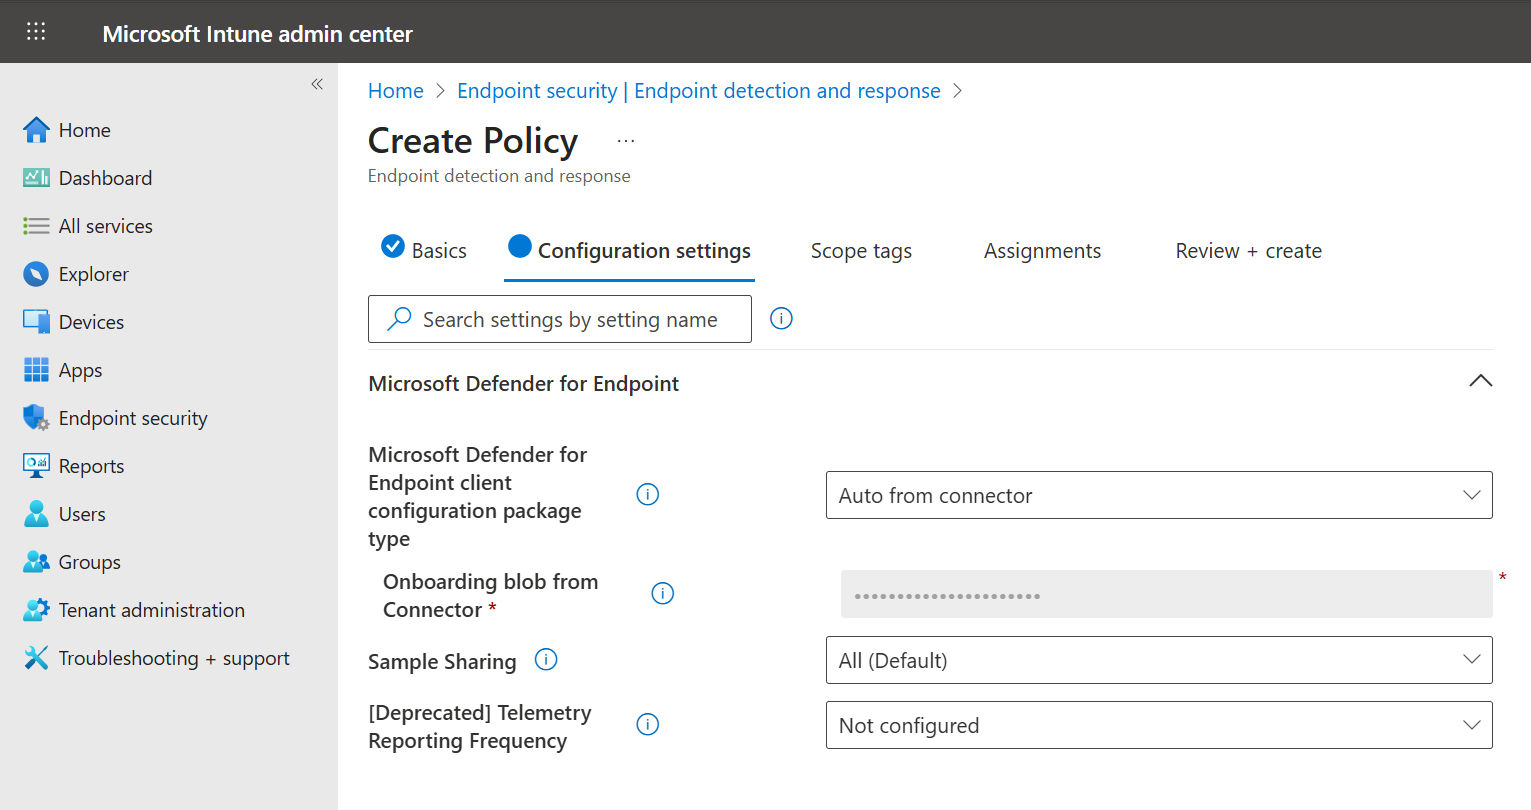Click the 'Sample Sharing' label
This screenshot has height=810, width=1531.
(442, 662)
